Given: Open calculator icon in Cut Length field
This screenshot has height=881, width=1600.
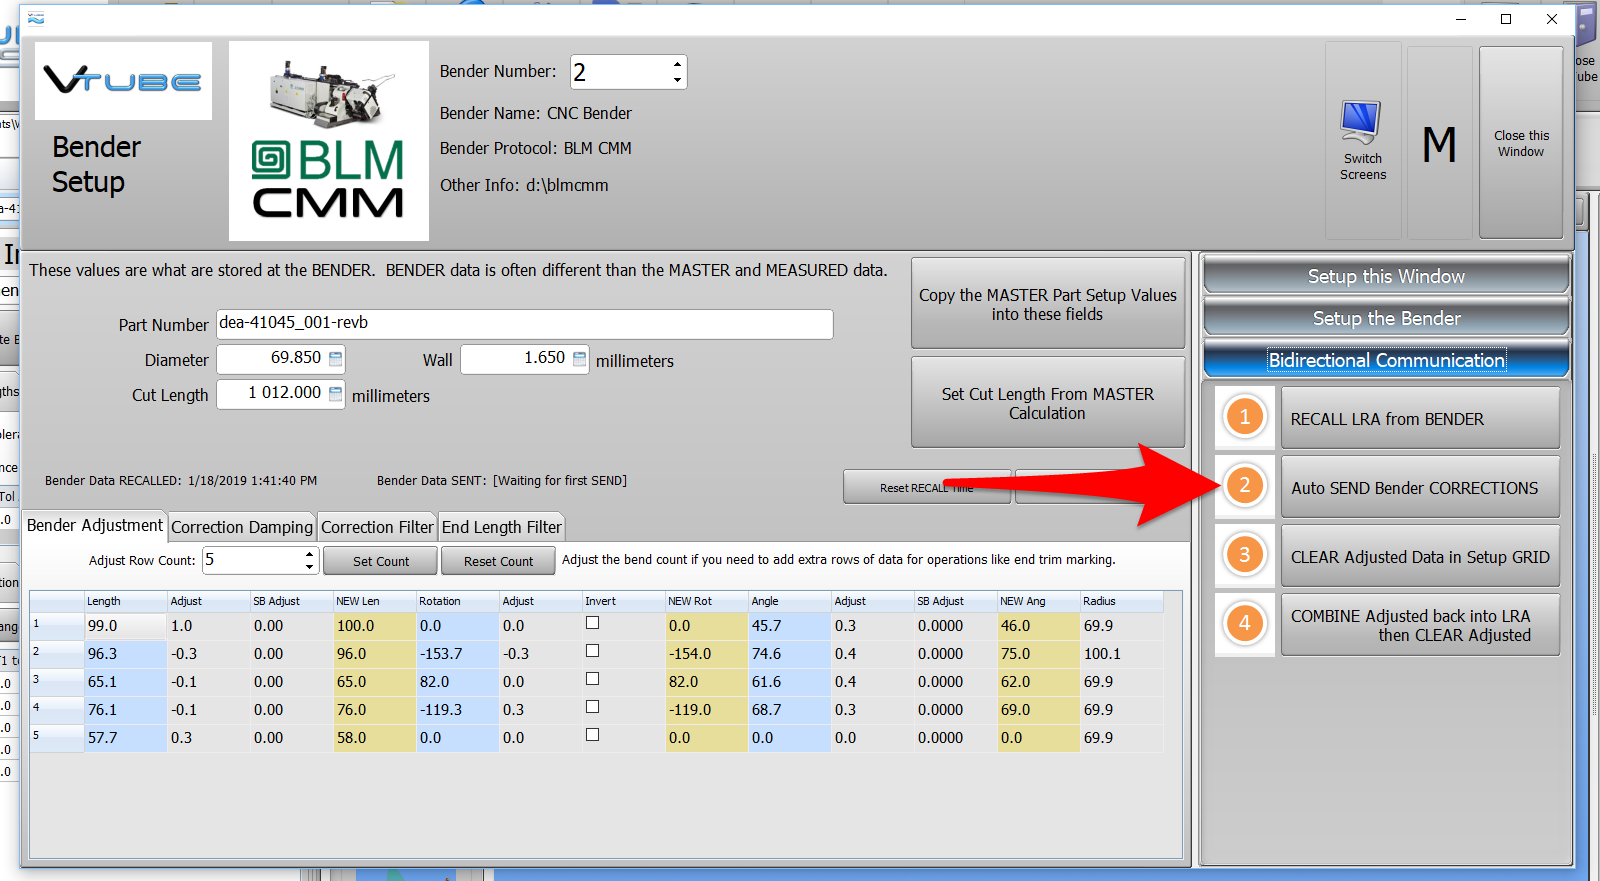Looking at the screenshot, I should [336, 393].
